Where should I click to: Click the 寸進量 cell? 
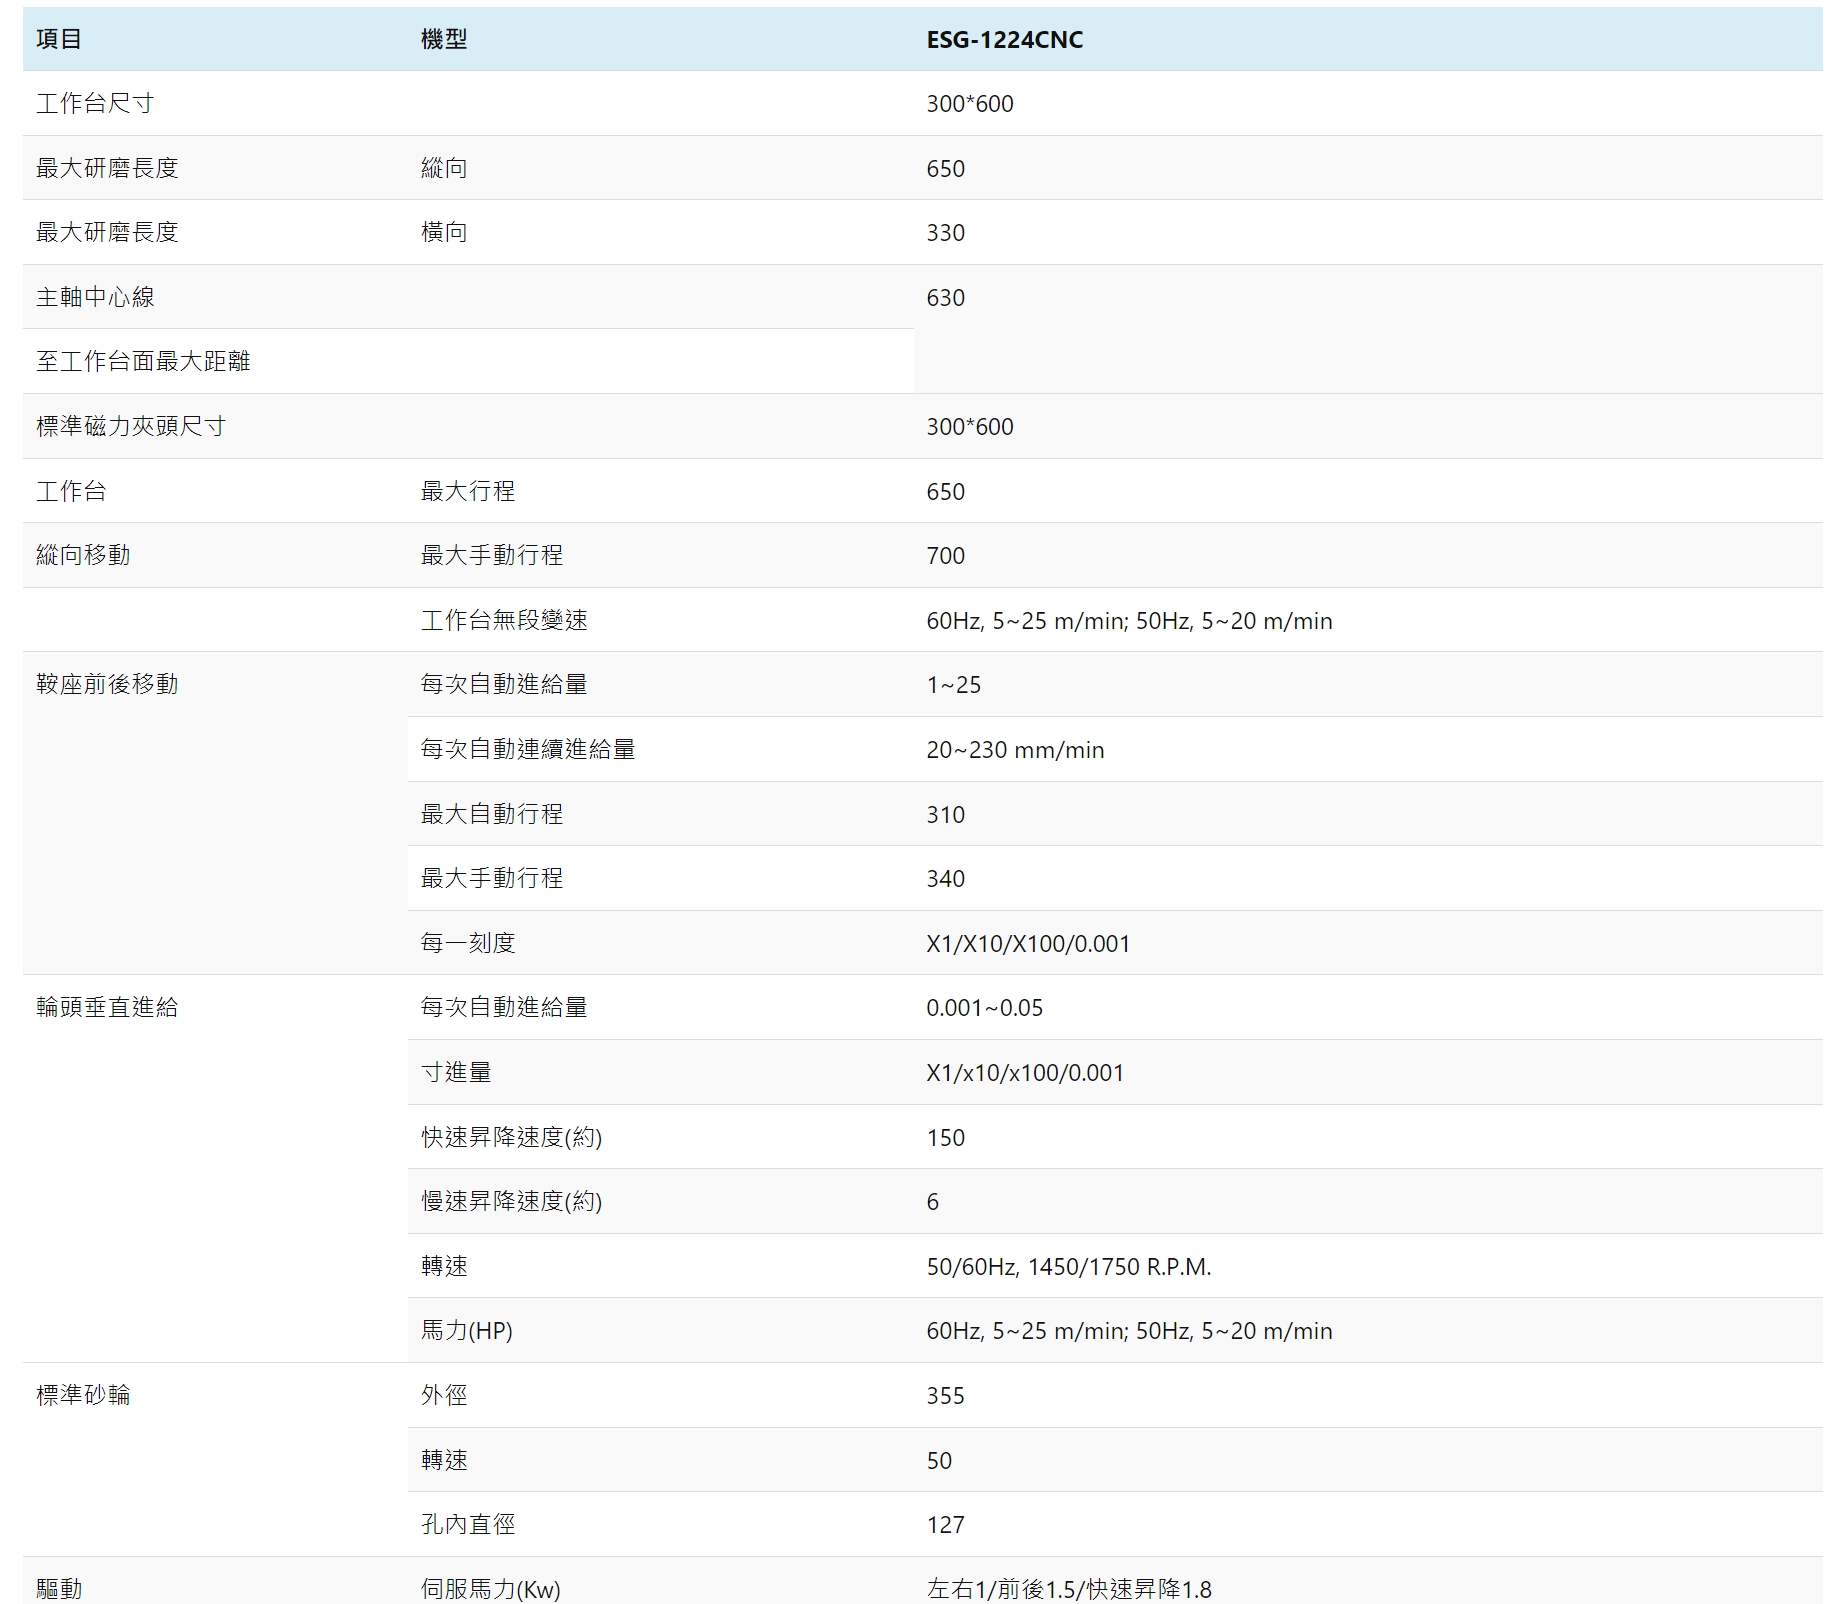[456, 1073]
